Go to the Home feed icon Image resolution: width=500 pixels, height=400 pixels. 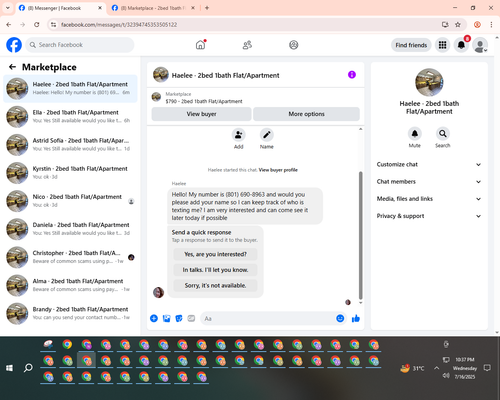click(x=200, y=45)
